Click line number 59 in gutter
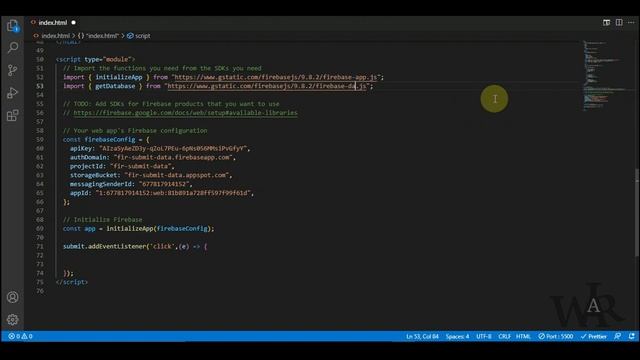The image size is (640, 360). 40,140
